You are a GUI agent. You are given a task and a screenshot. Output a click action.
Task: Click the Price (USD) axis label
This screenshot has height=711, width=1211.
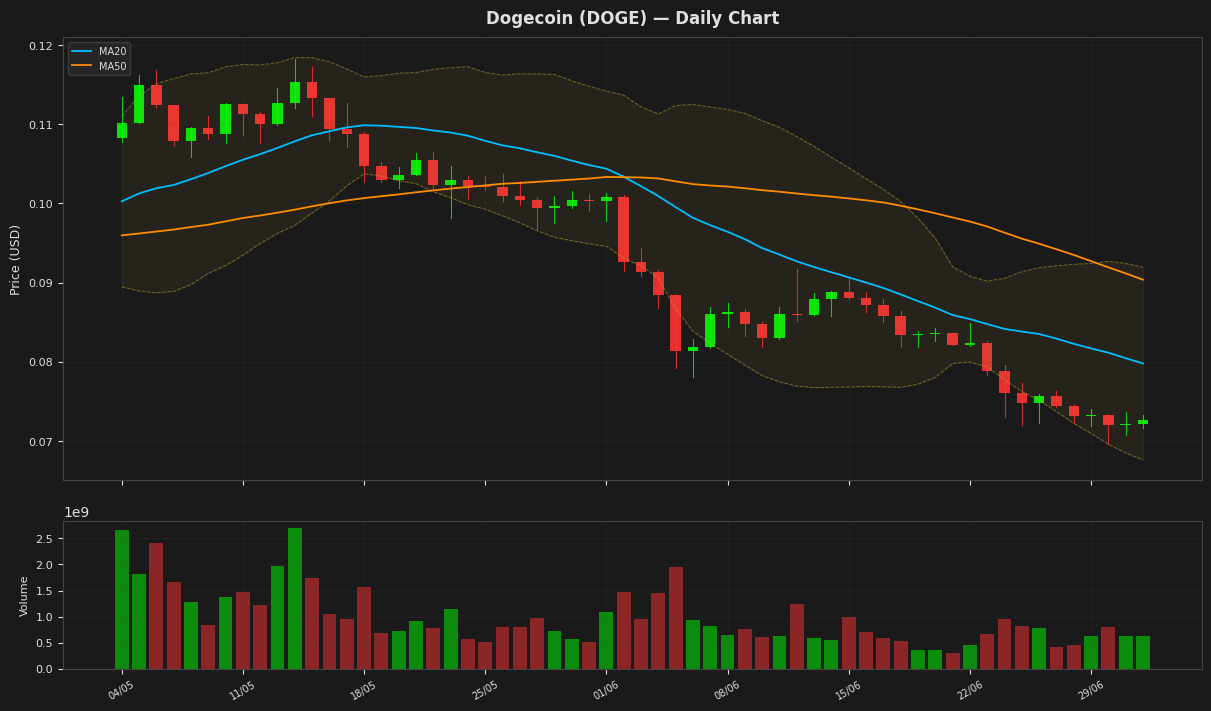pyautogui.click(x=15, y=259)
